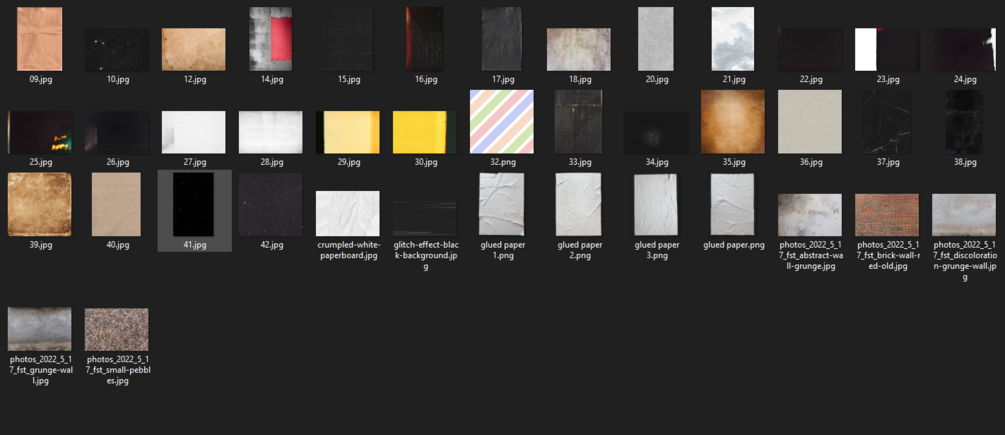Click the fst_small-pebbles.jpg file name
The width and height of the screenshot is (1005, 435).
[x=117, y=370]
